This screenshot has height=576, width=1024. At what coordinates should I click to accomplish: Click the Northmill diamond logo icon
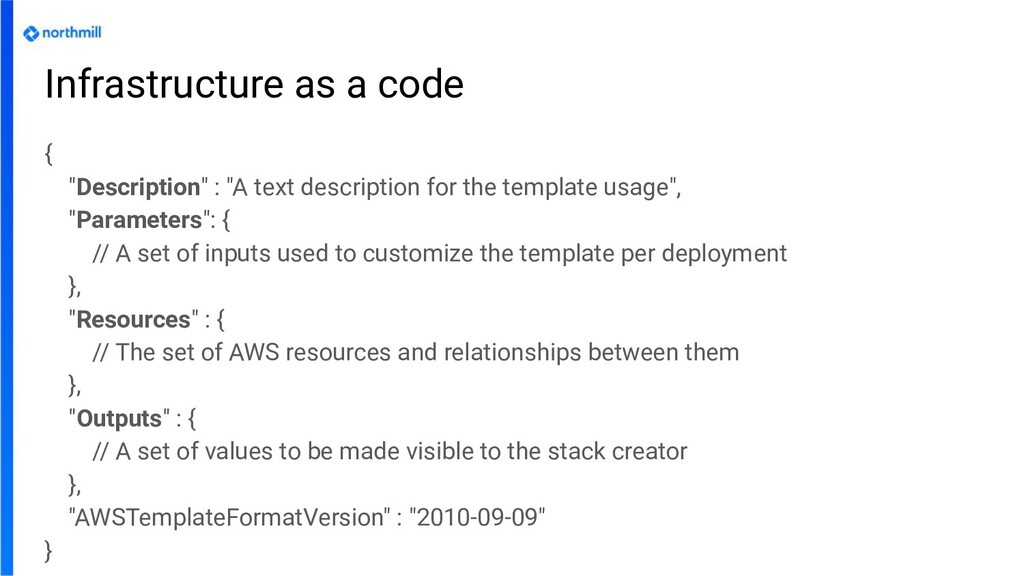pyautogui.click(x=31, y=33)
